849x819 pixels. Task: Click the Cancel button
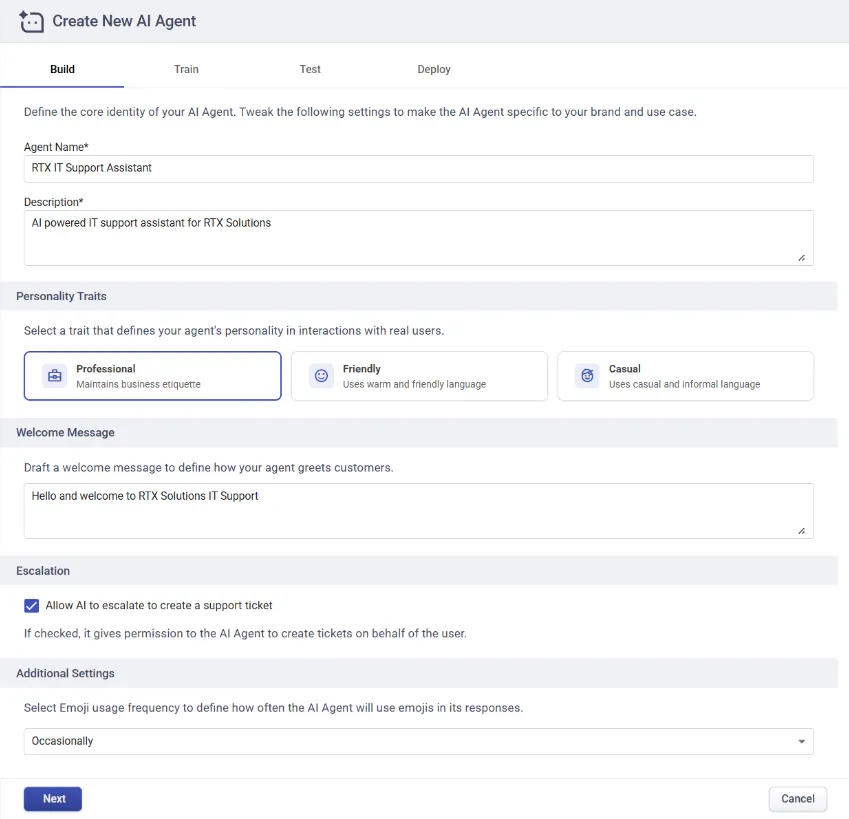click(797, 799)
